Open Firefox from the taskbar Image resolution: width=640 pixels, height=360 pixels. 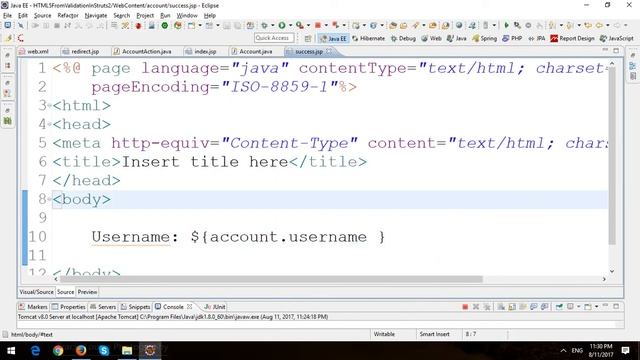click(x=81, y=351)
